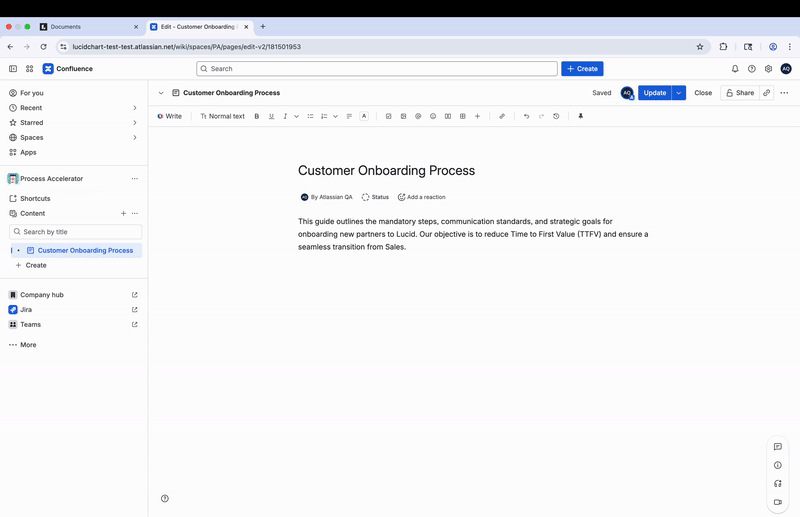Expand list options dropdown
800x517 pixels.
tap(336, 116)
